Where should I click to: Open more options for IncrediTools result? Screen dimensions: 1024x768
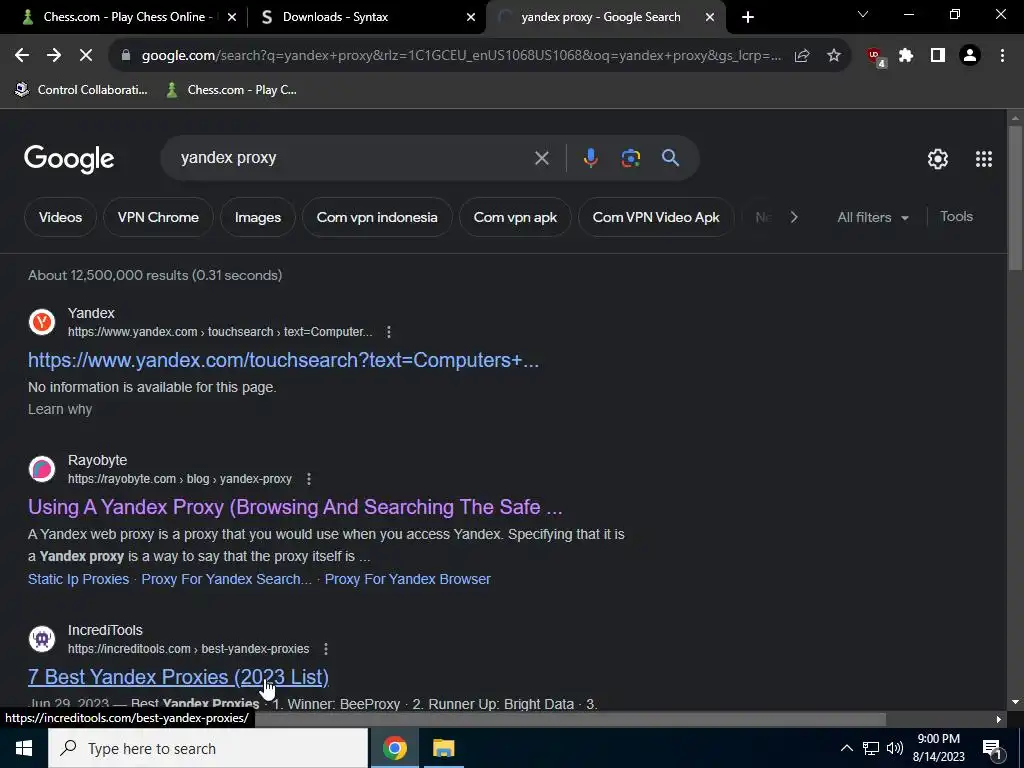click(326, 648)
